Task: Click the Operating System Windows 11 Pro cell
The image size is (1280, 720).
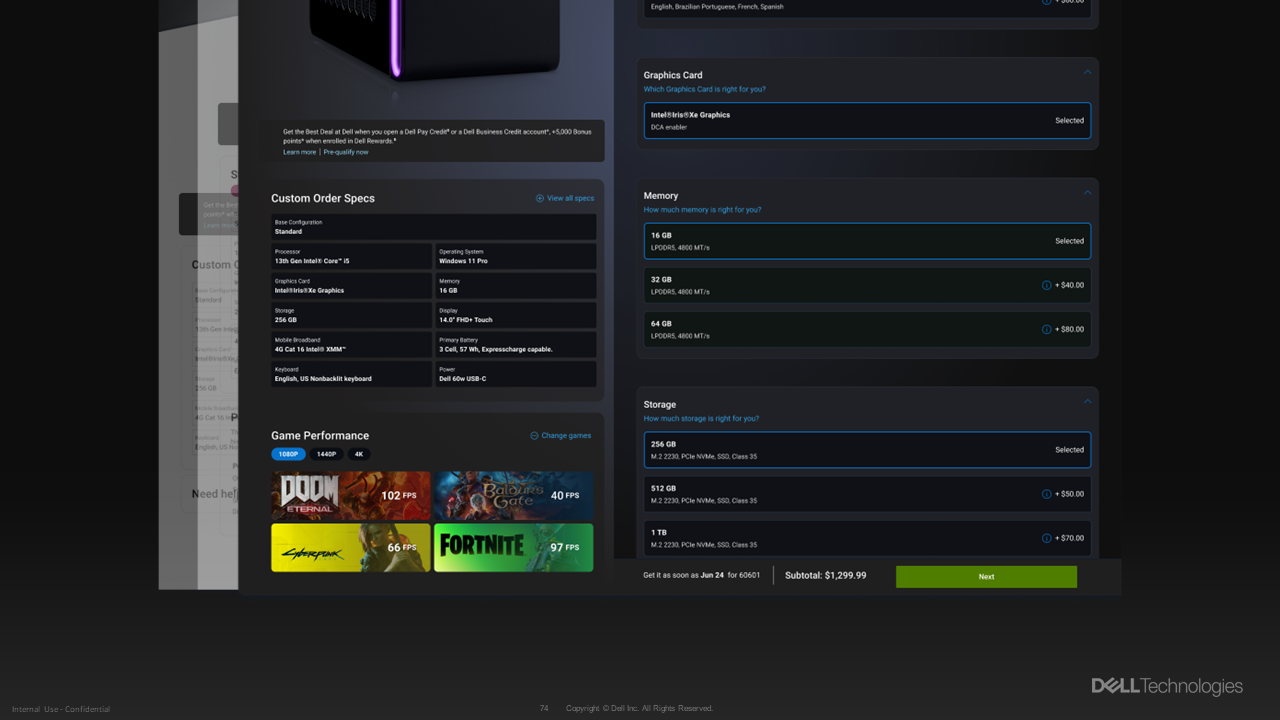Action: coord(515,256)
